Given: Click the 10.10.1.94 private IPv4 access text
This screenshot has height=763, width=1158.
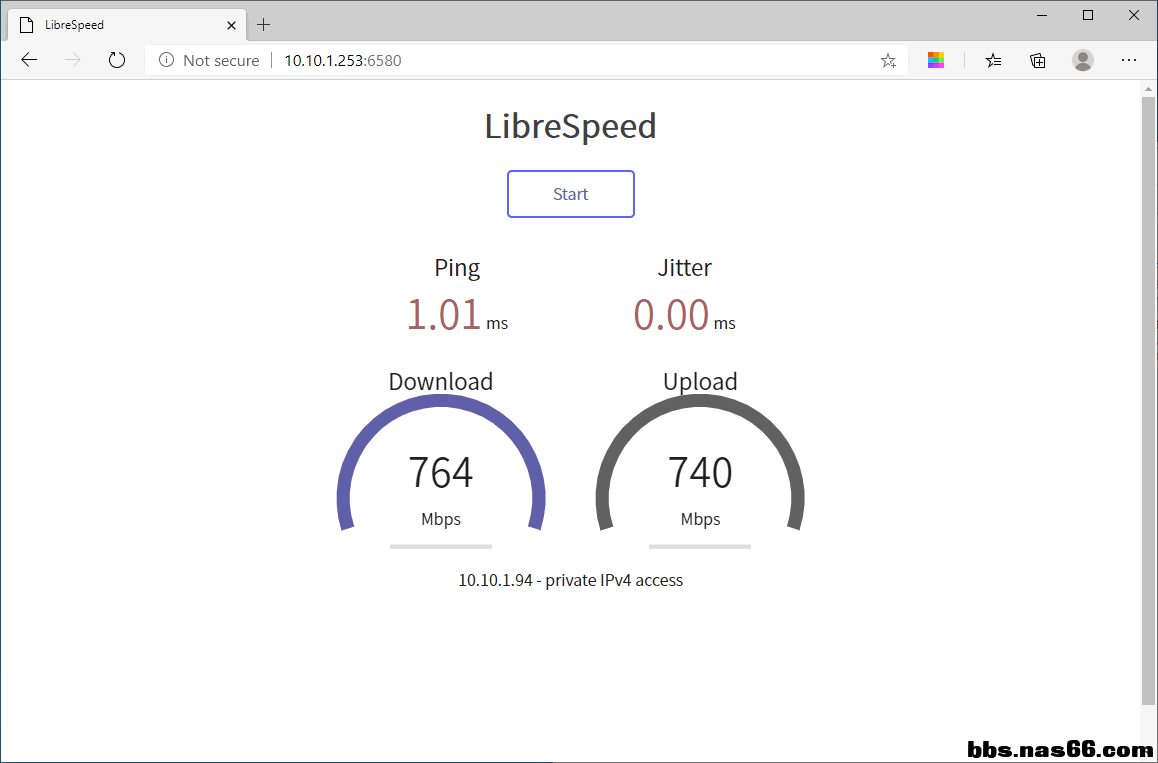Looking at the screenshot, I should click(570, 580).
